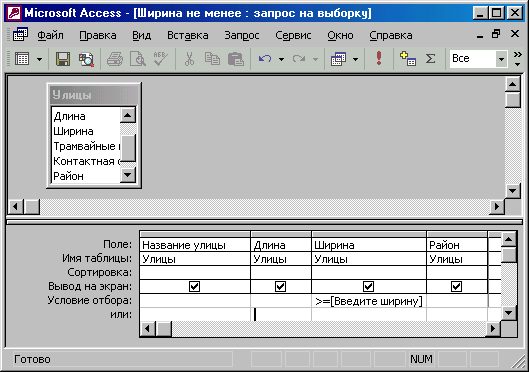Click the Spelling check icon
Viewport: 529px width, 372px height.
click(x=160, y=59)
